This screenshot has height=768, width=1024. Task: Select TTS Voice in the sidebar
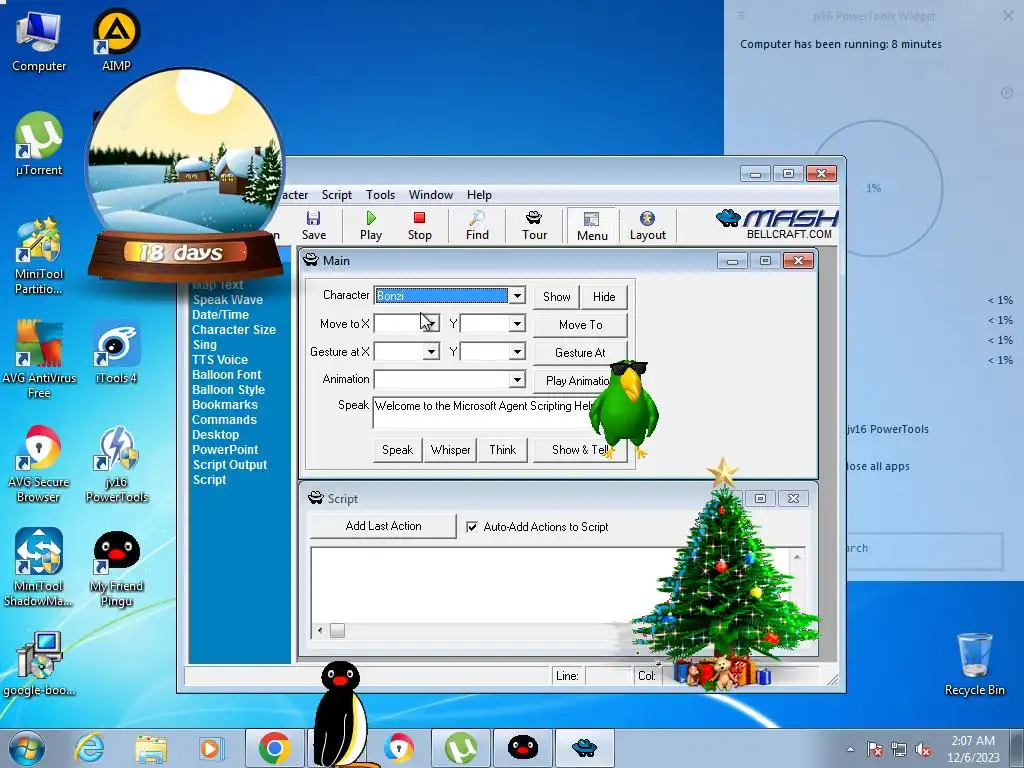(219, 360)
